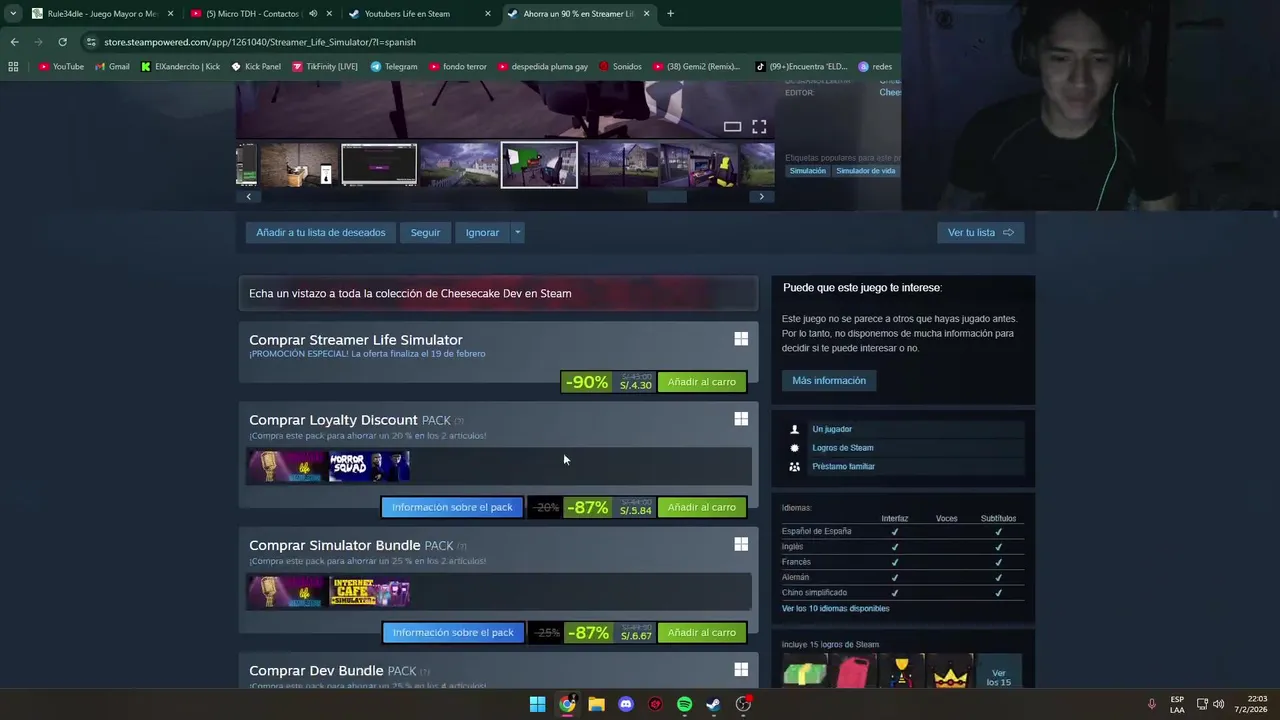
Task: Open Horror Squad game thumbnail in Loyalty pack
Action: (x=370, y=466)
